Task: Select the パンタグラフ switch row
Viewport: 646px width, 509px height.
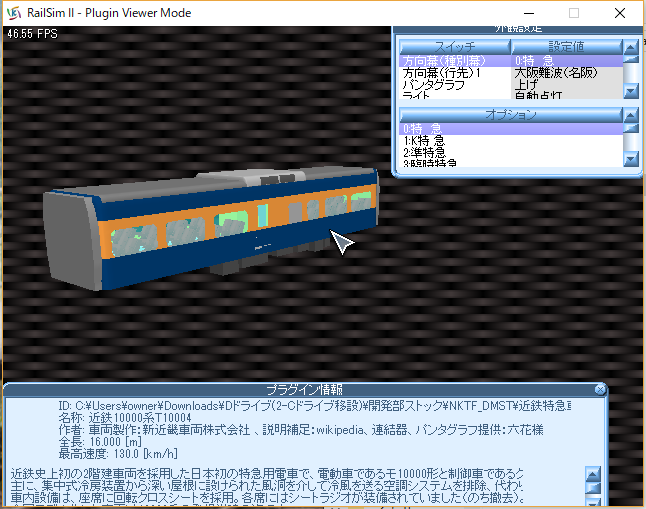Action: (x=511, y=85)
